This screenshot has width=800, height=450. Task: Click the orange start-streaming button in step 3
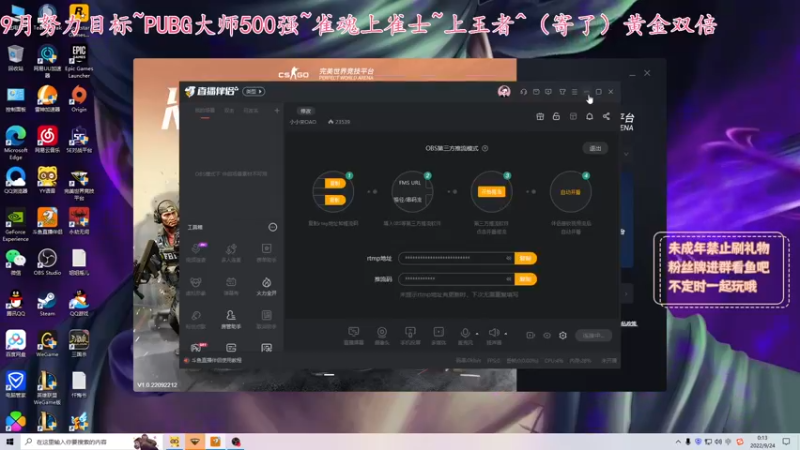[x=491, y=192]
